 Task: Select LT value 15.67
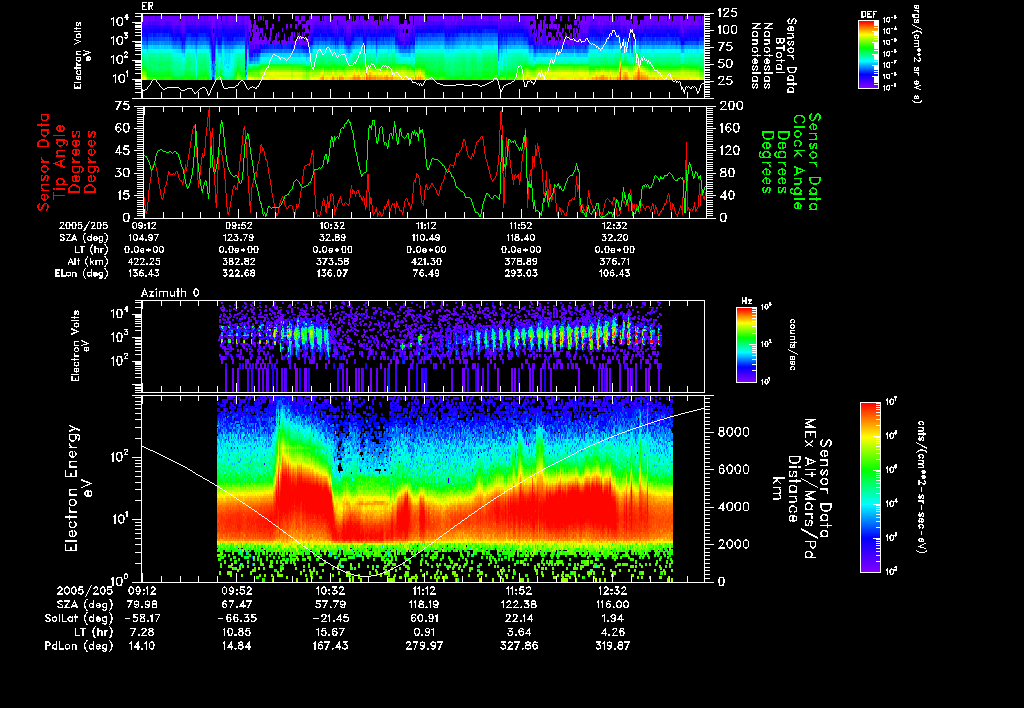coord(330,632)
